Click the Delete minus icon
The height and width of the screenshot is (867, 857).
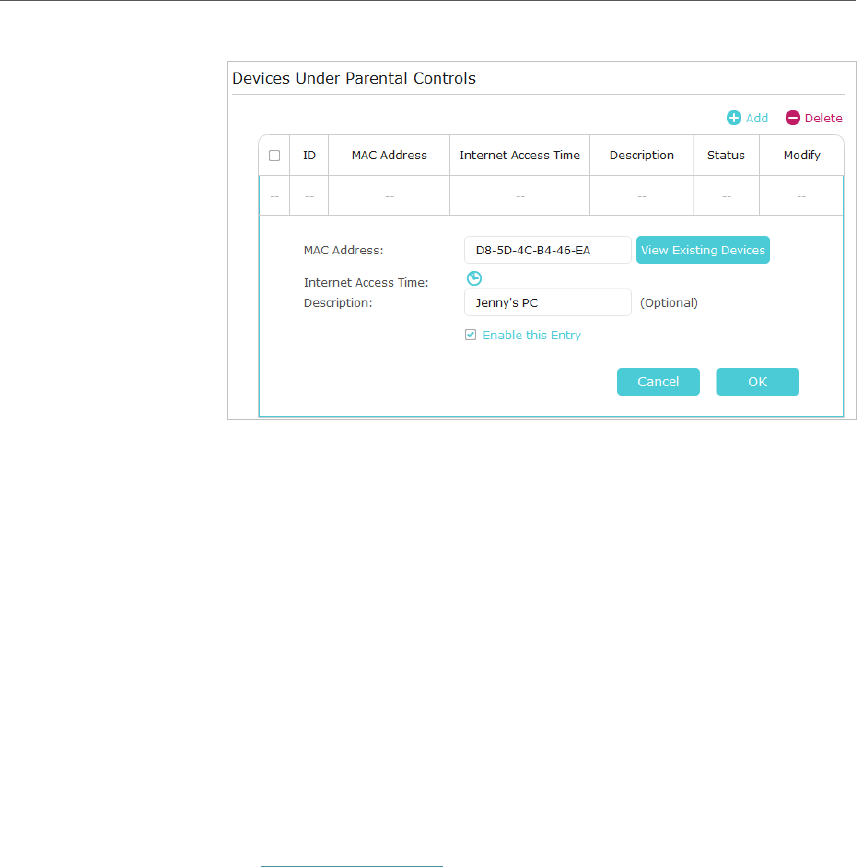[x=793, y=118]
